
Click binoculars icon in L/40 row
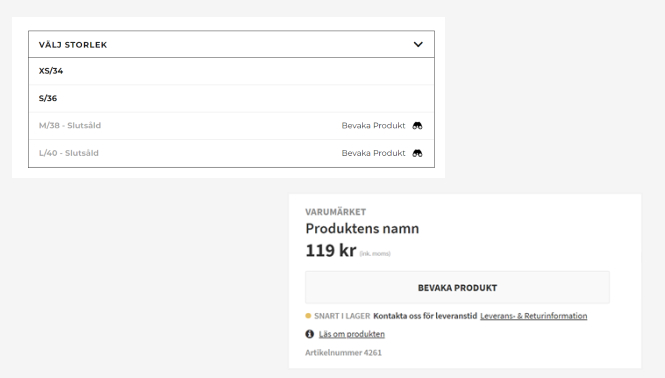pyautogui.click(x=417, y=153)
